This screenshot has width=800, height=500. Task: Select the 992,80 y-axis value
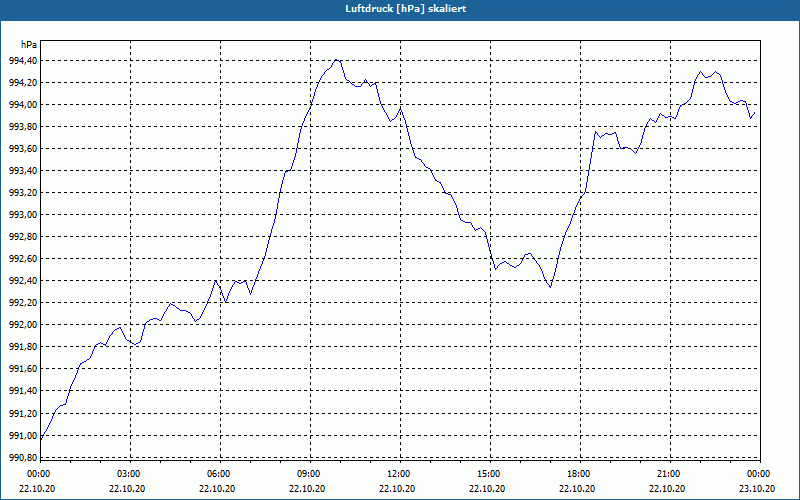coord(23,237)
